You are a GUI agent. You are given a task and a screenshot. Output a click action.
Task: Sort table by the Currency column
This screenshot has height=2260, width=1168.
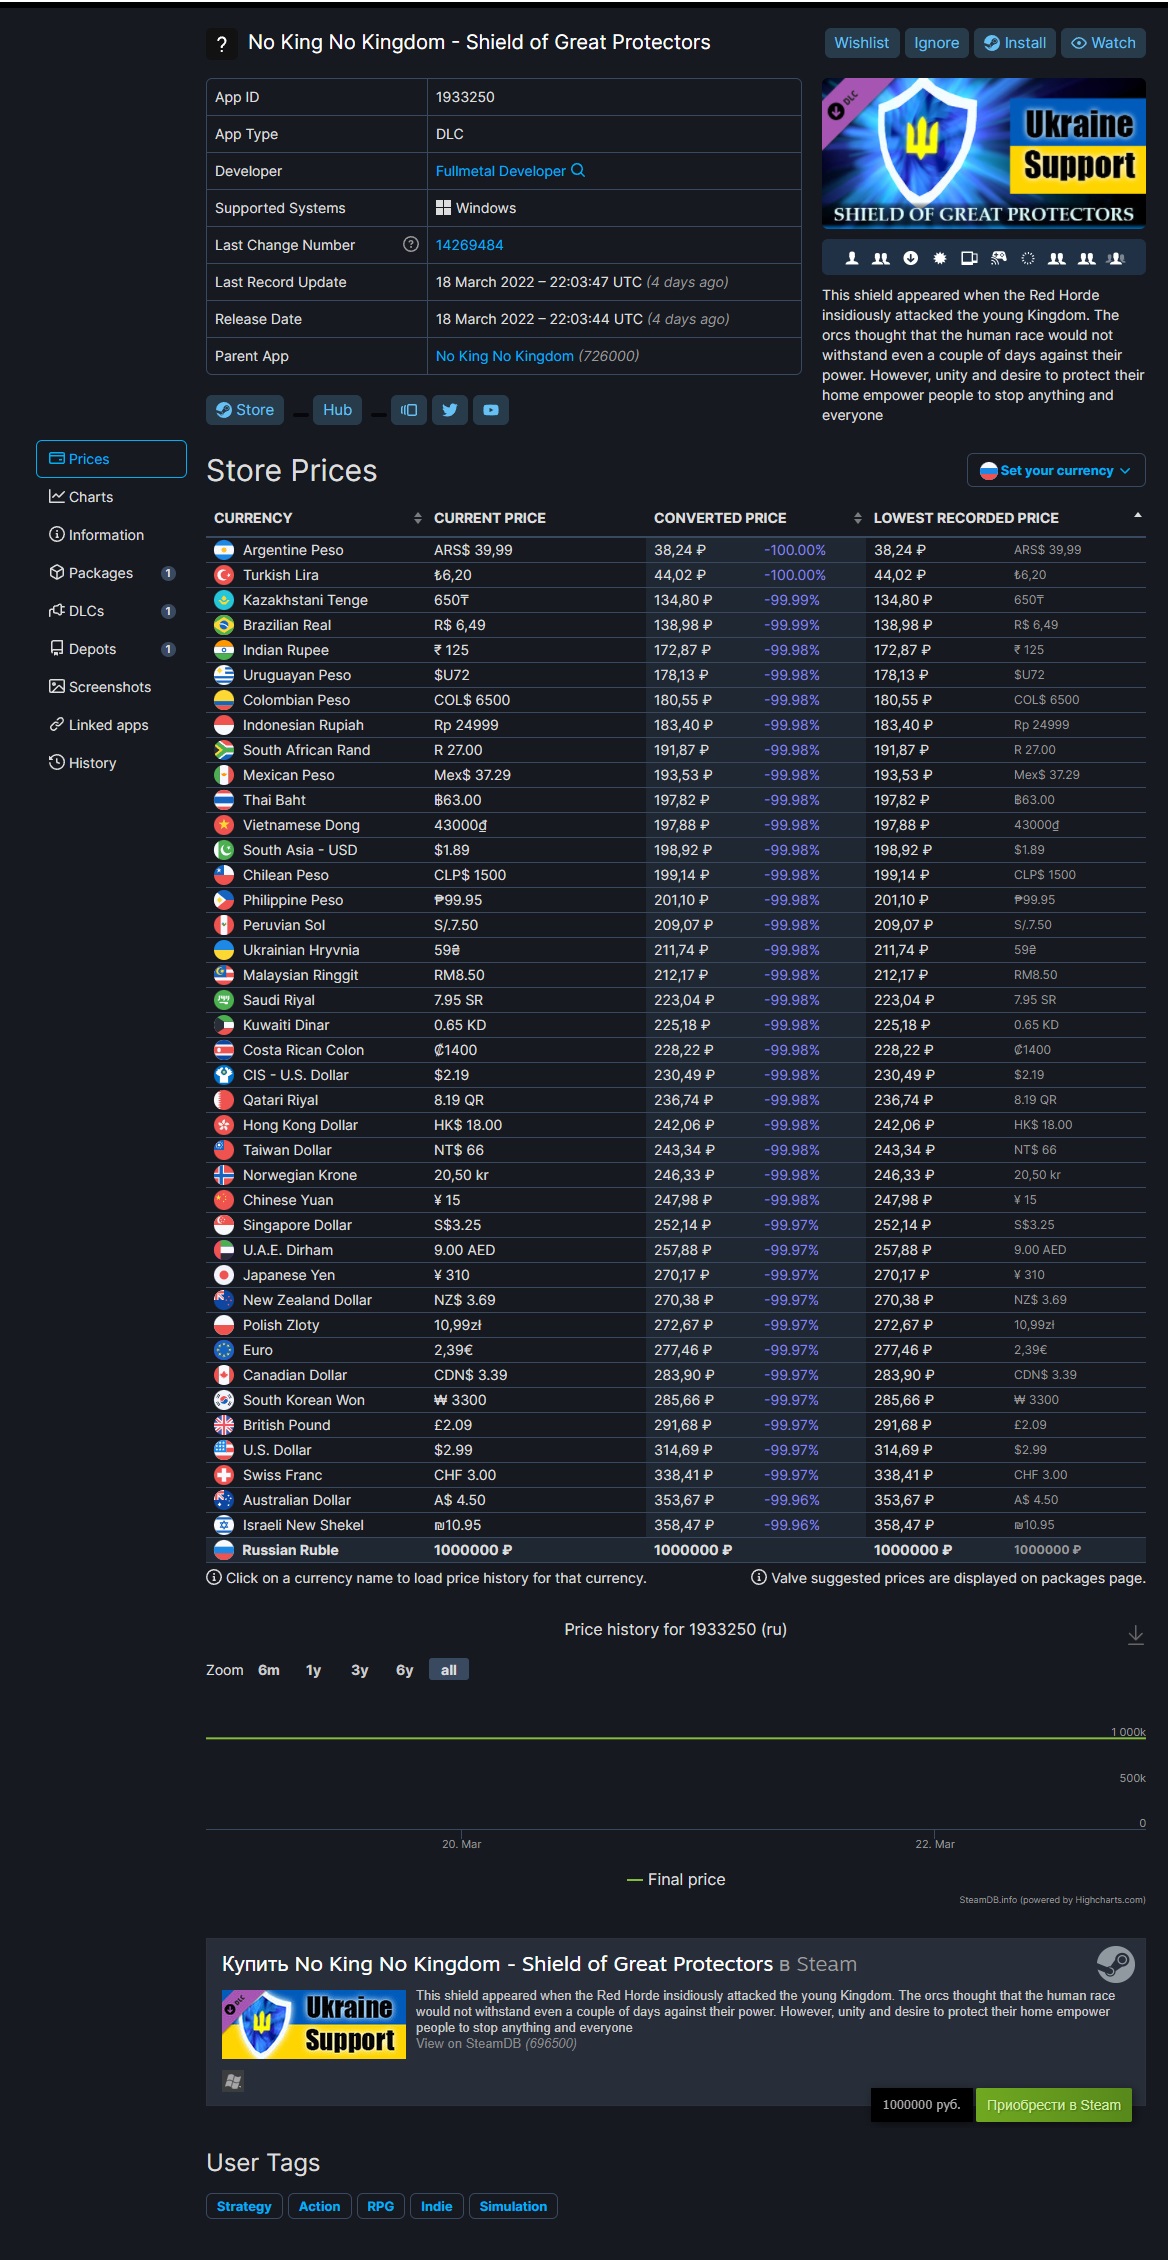coord(316,518)
